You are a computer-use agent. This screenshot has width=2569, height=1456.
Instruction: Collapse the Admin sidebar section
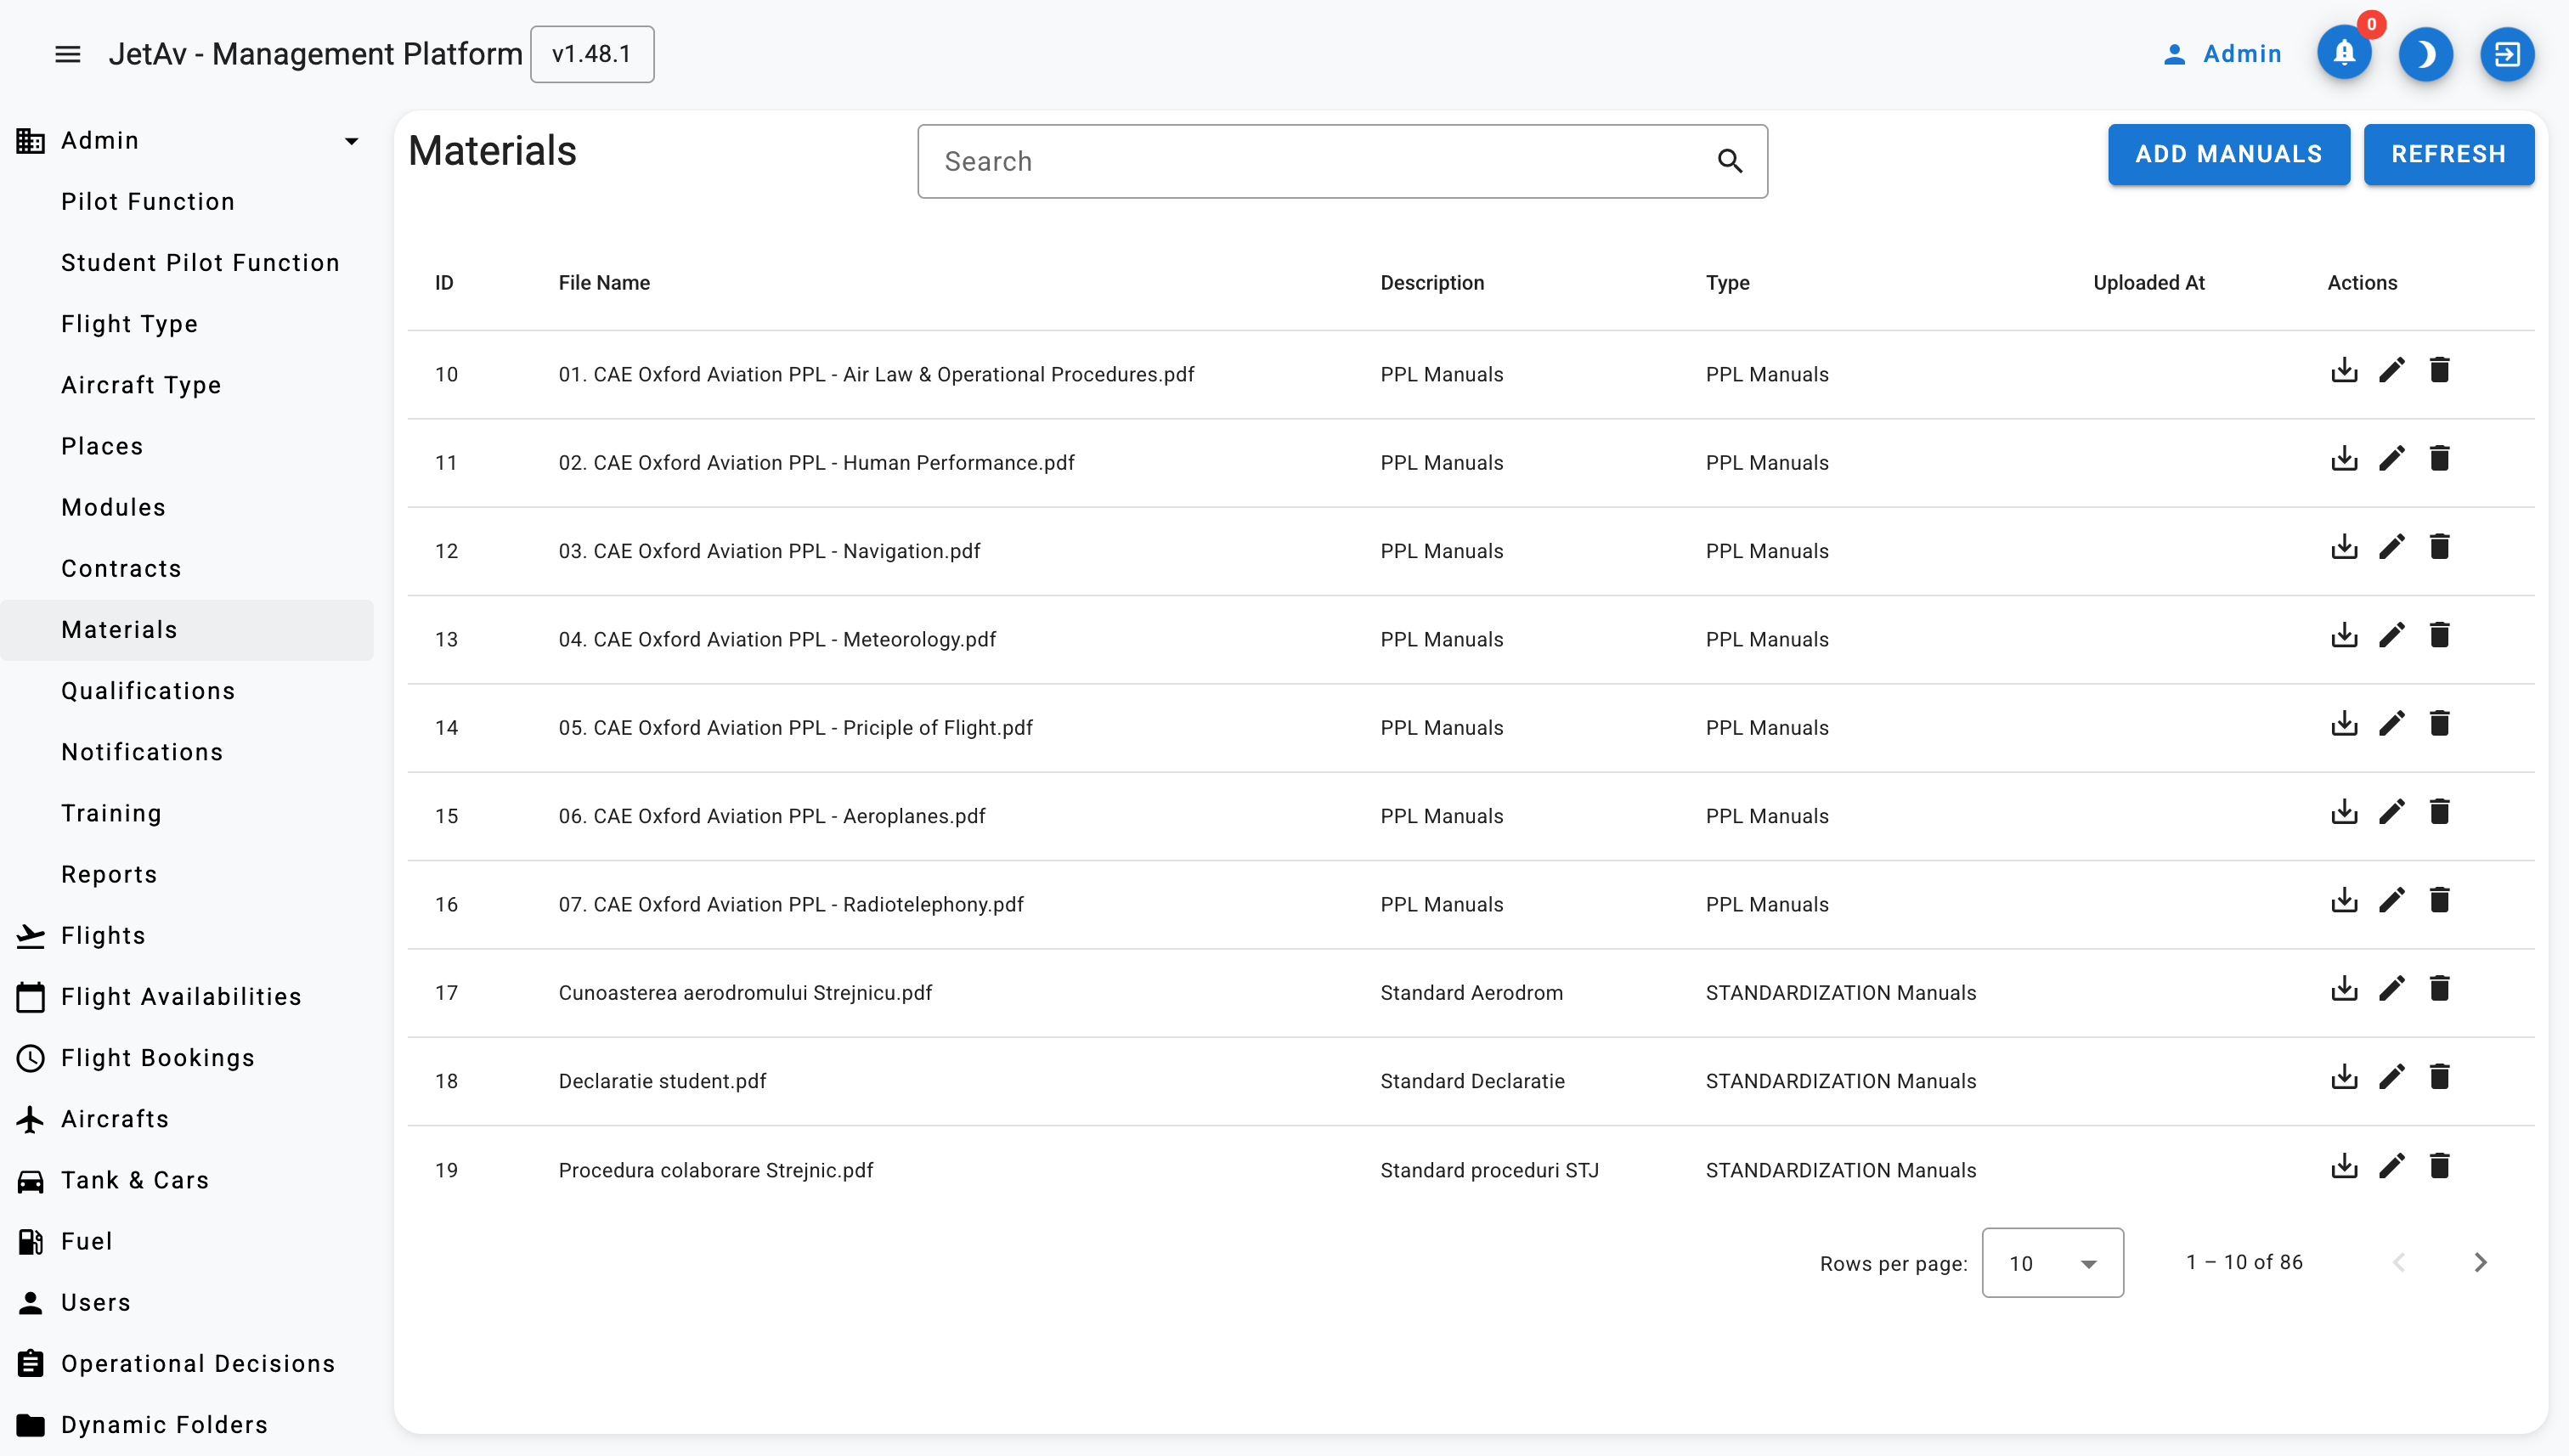[x=351, y=141]
